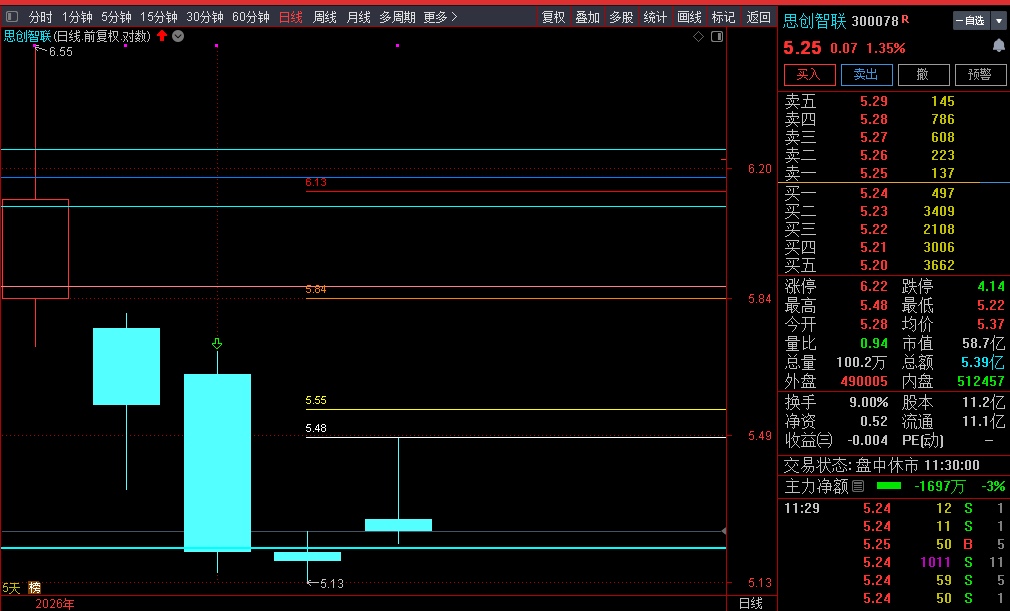Select the 30分钟 period tab

(x=205, y=17)
